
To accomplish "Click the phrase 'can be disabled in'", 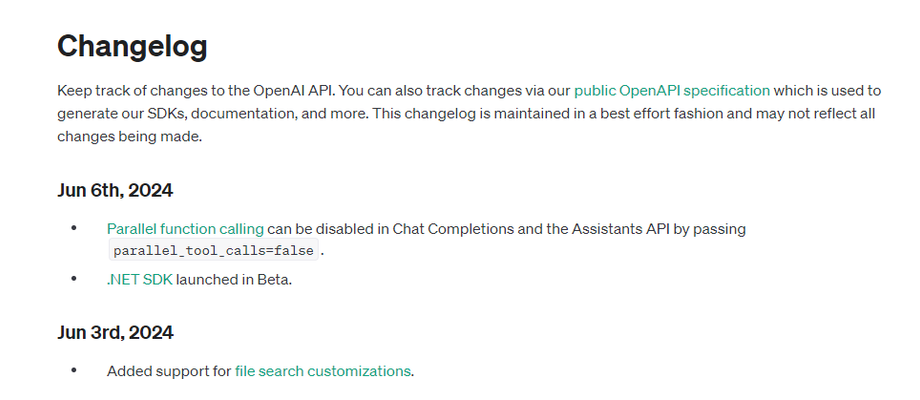I will [327, 229].
